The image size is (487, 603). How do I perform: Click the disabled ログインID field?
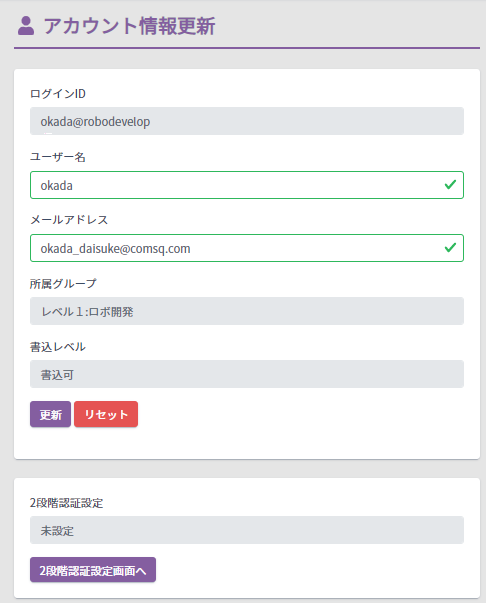(x=247, y=121)
